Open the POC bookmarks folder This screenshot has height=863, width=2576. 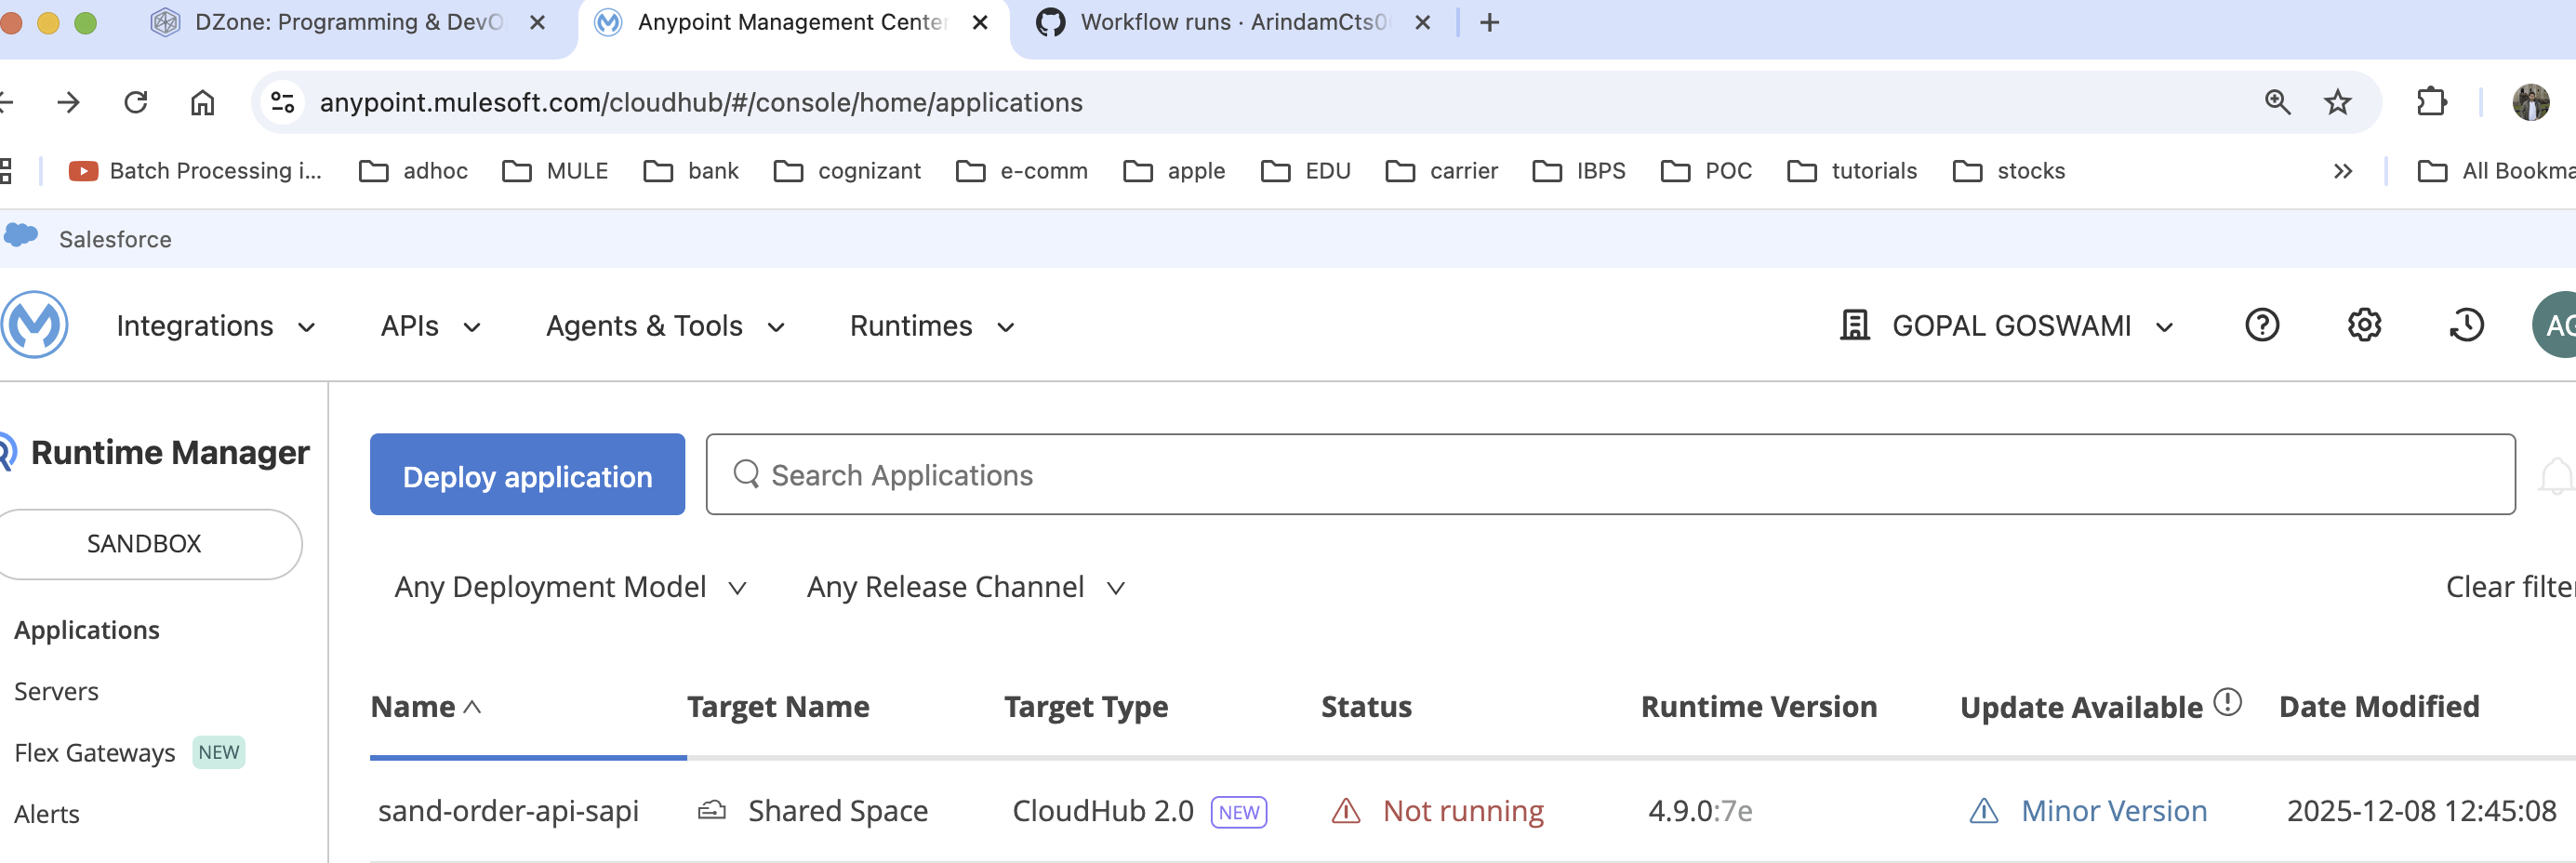[x=1706, y=171]
